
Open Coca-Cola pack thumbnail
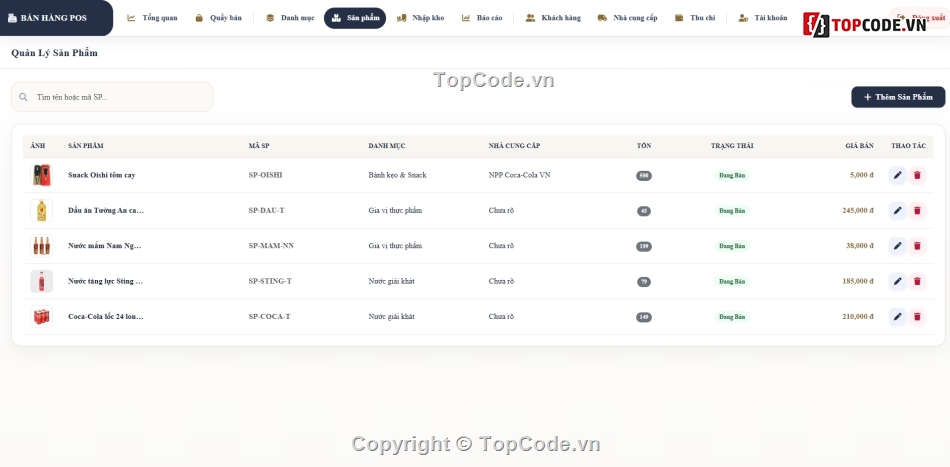pyautogui.click(x=42, y=317)
